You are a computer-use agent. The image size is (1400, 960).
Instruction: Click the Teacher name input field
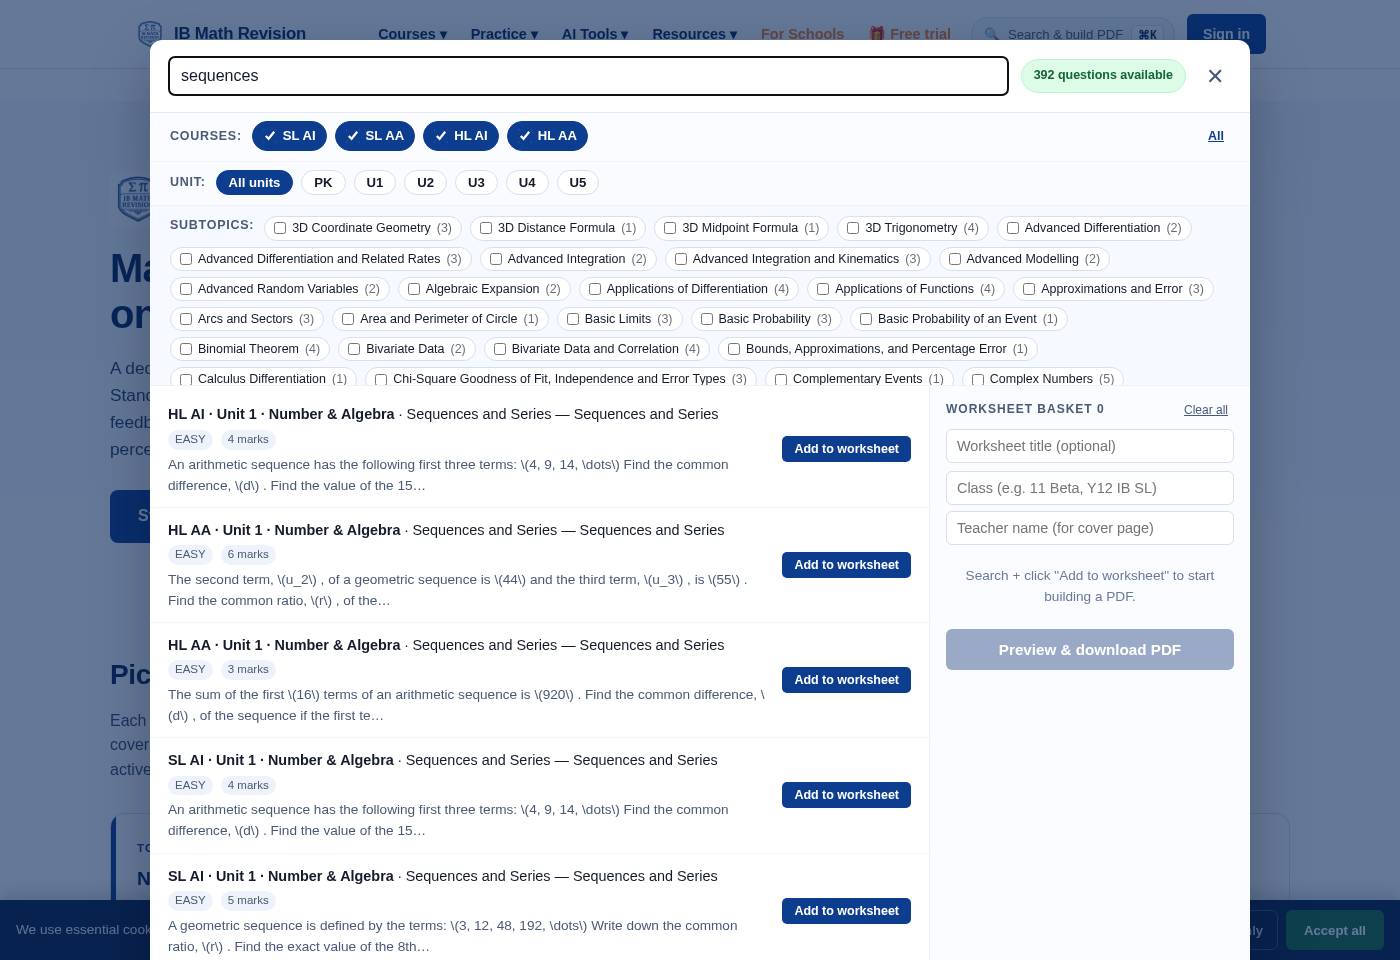(x=1090, y=528)
